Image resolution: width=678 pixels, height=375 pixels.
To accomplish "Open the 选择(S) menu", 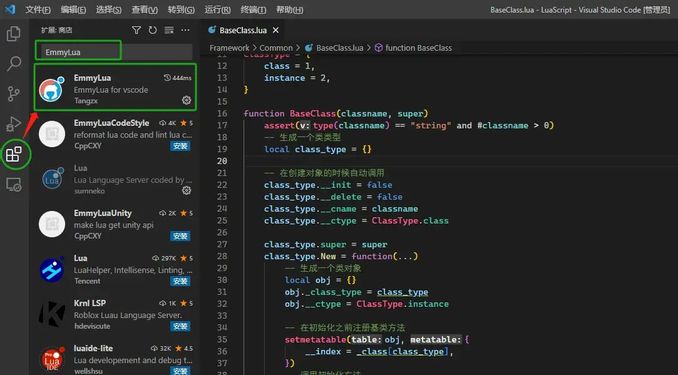I will click(109, 10).
